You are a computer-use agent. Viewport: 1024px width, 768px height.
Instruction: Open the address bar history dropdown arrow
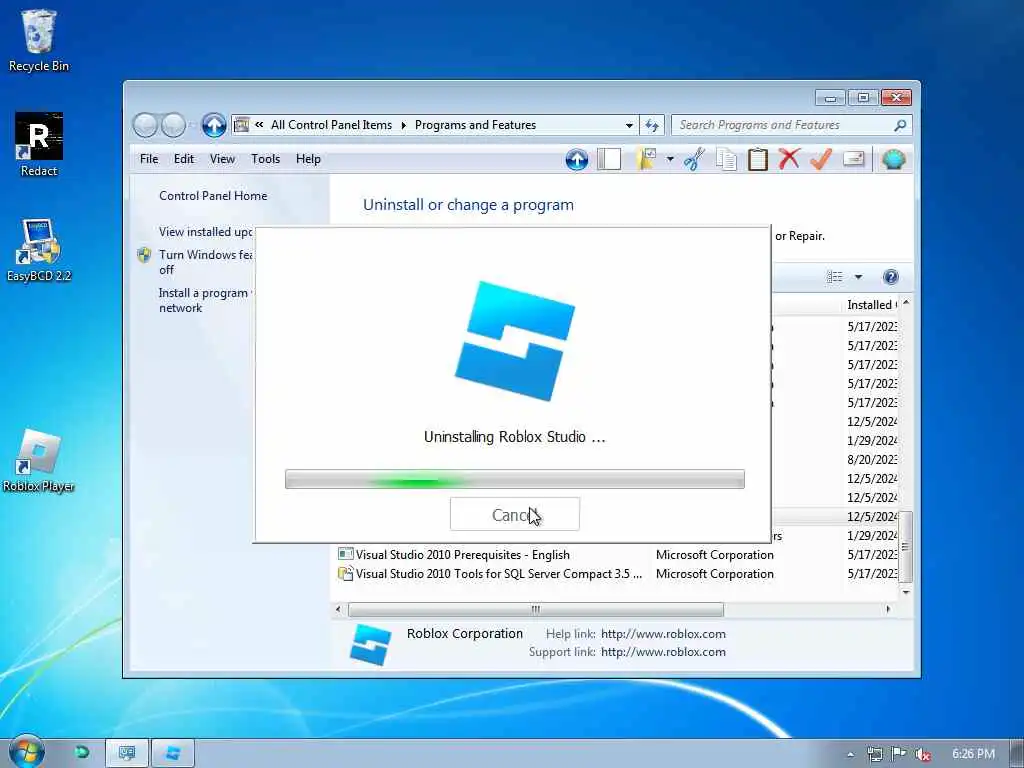[x=629, y=125]
